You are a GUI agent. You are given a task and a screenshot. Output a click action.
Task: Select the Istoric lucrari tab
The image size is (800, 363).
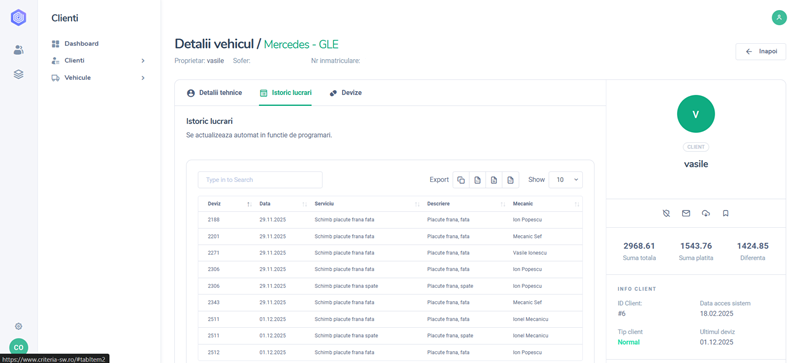(x=285, y=93)
